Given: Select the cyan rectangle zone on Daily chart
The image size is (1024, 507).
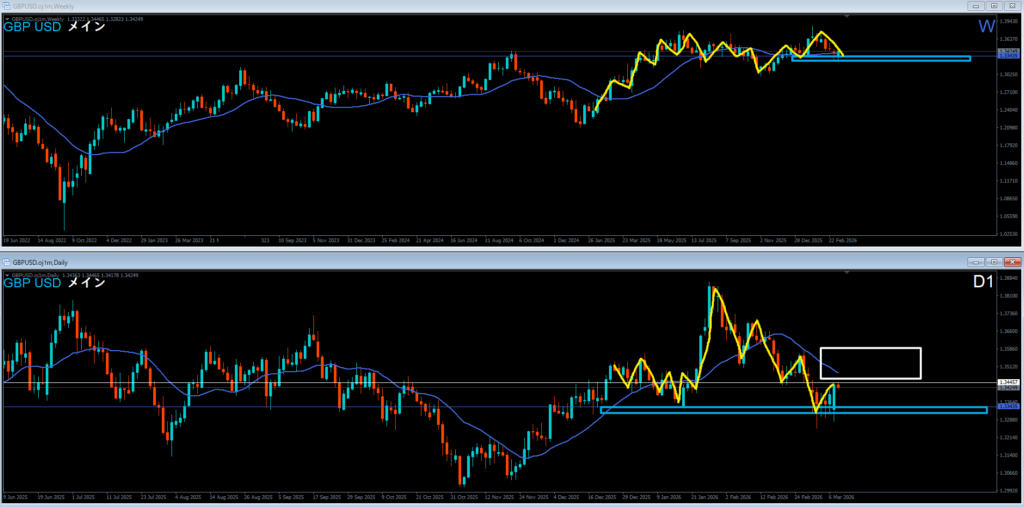Looking at the screenshot, I should 793,410.
